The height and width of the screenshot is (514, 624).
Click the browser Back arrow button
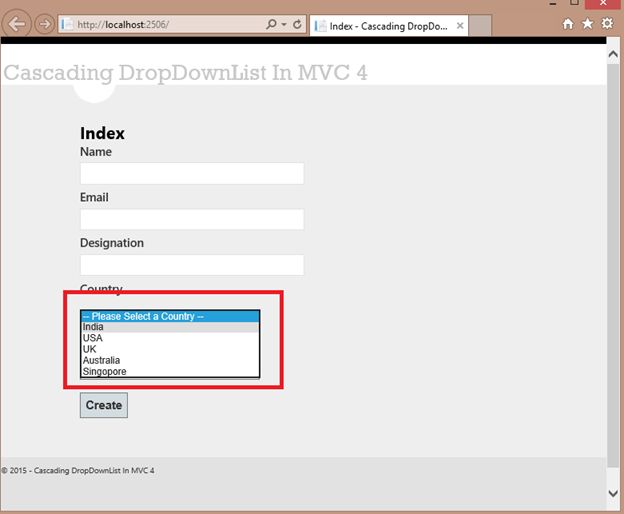point(17,24)
